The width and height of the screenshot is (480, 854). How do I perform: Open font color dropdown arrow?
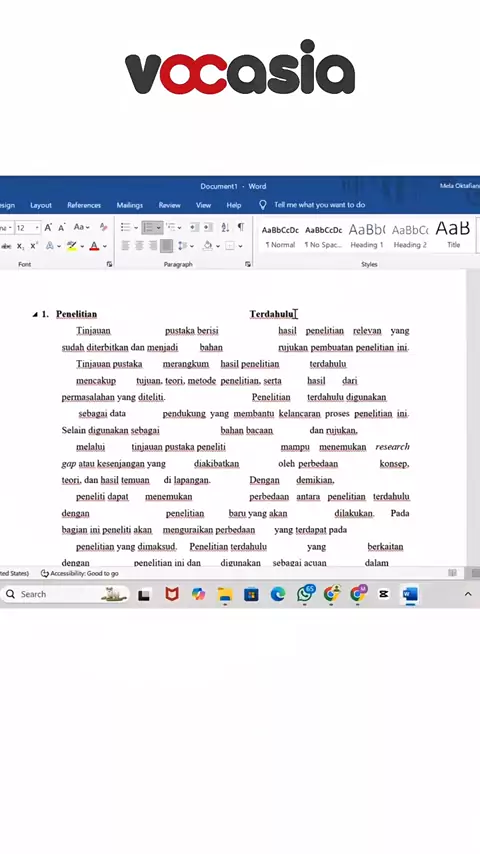click(x=105, y=246)
